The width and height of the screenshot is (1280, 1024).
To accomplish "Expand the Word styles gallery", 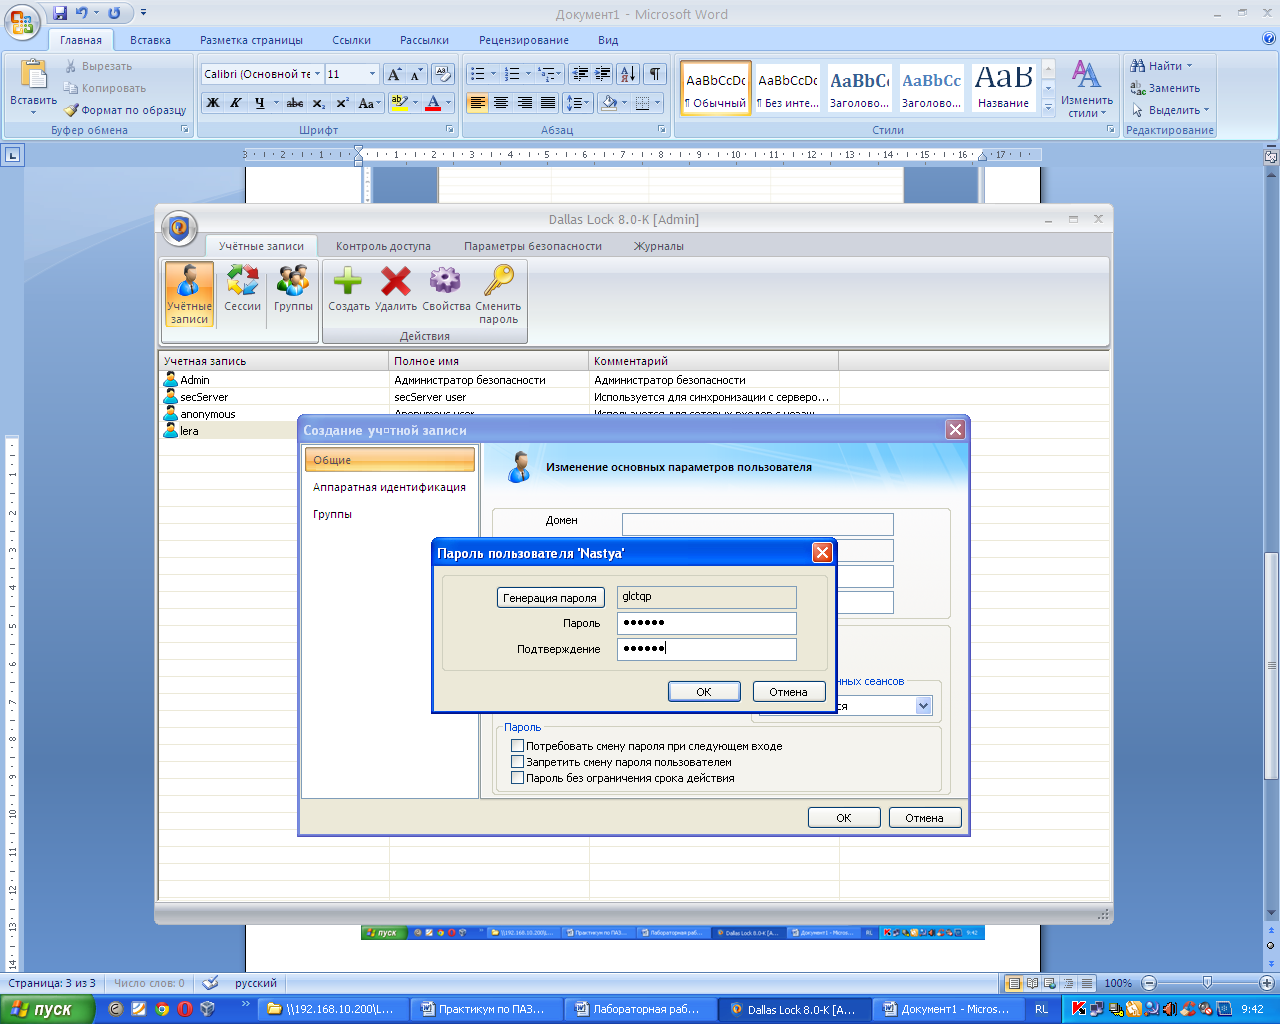I will click(1048, 108).
